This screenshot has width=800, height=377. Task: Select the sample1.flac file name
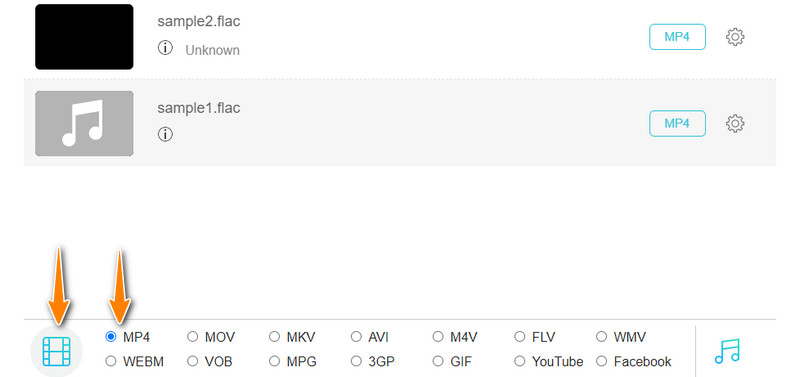tap(198, 108)
